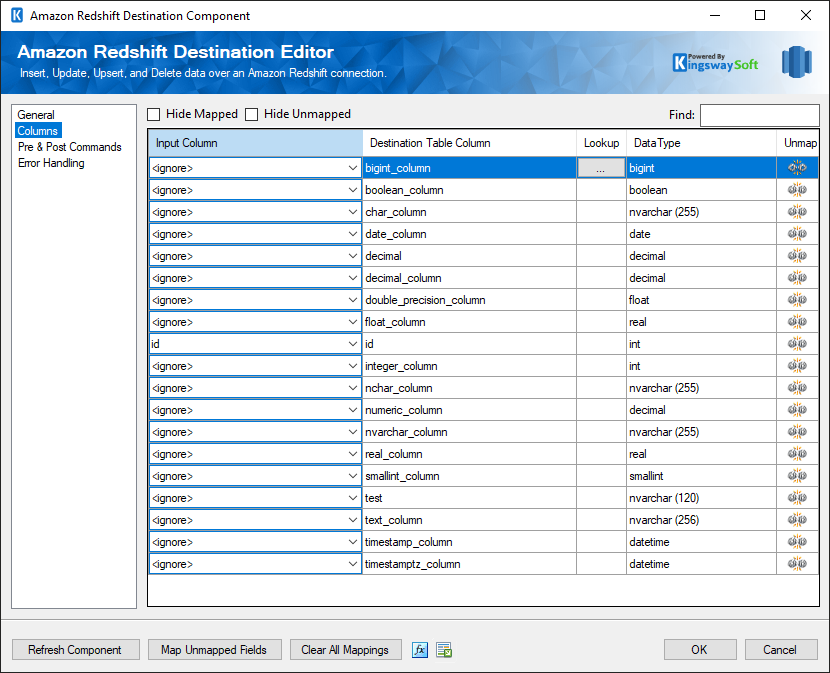Image resolution: width=830 pixels, height=673 pixels.
Task: Click unmap icon for numeric_column row
Action: (x=797, y=409)
